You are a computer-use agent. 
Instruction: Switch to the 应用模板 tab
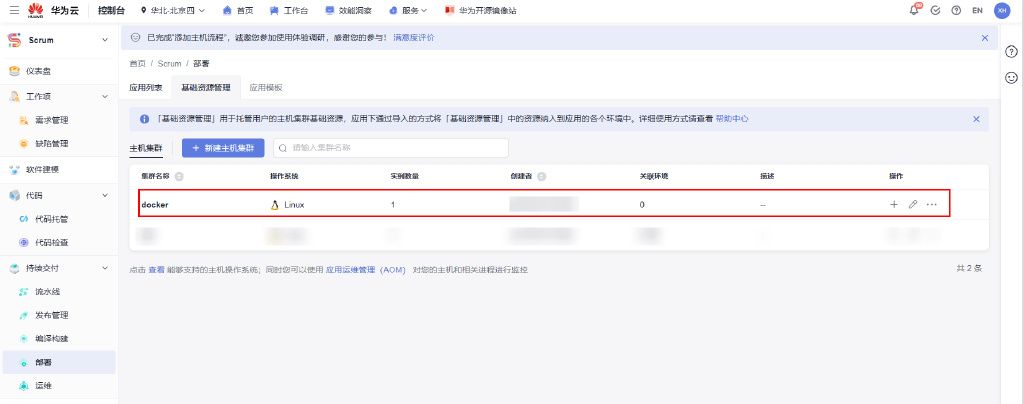click(x=266, y=87)
